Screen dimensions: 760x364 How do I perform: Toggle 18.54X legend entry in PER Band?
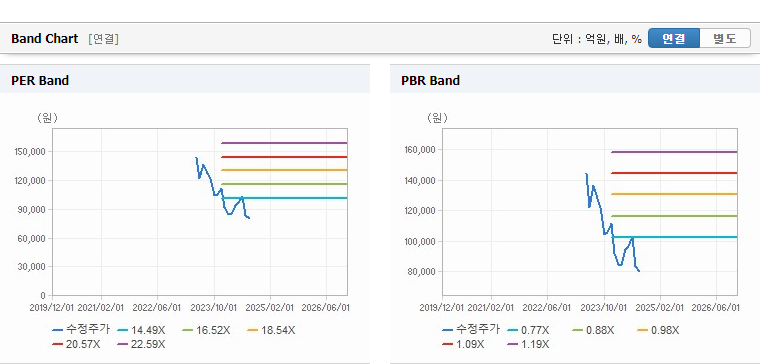271,330
